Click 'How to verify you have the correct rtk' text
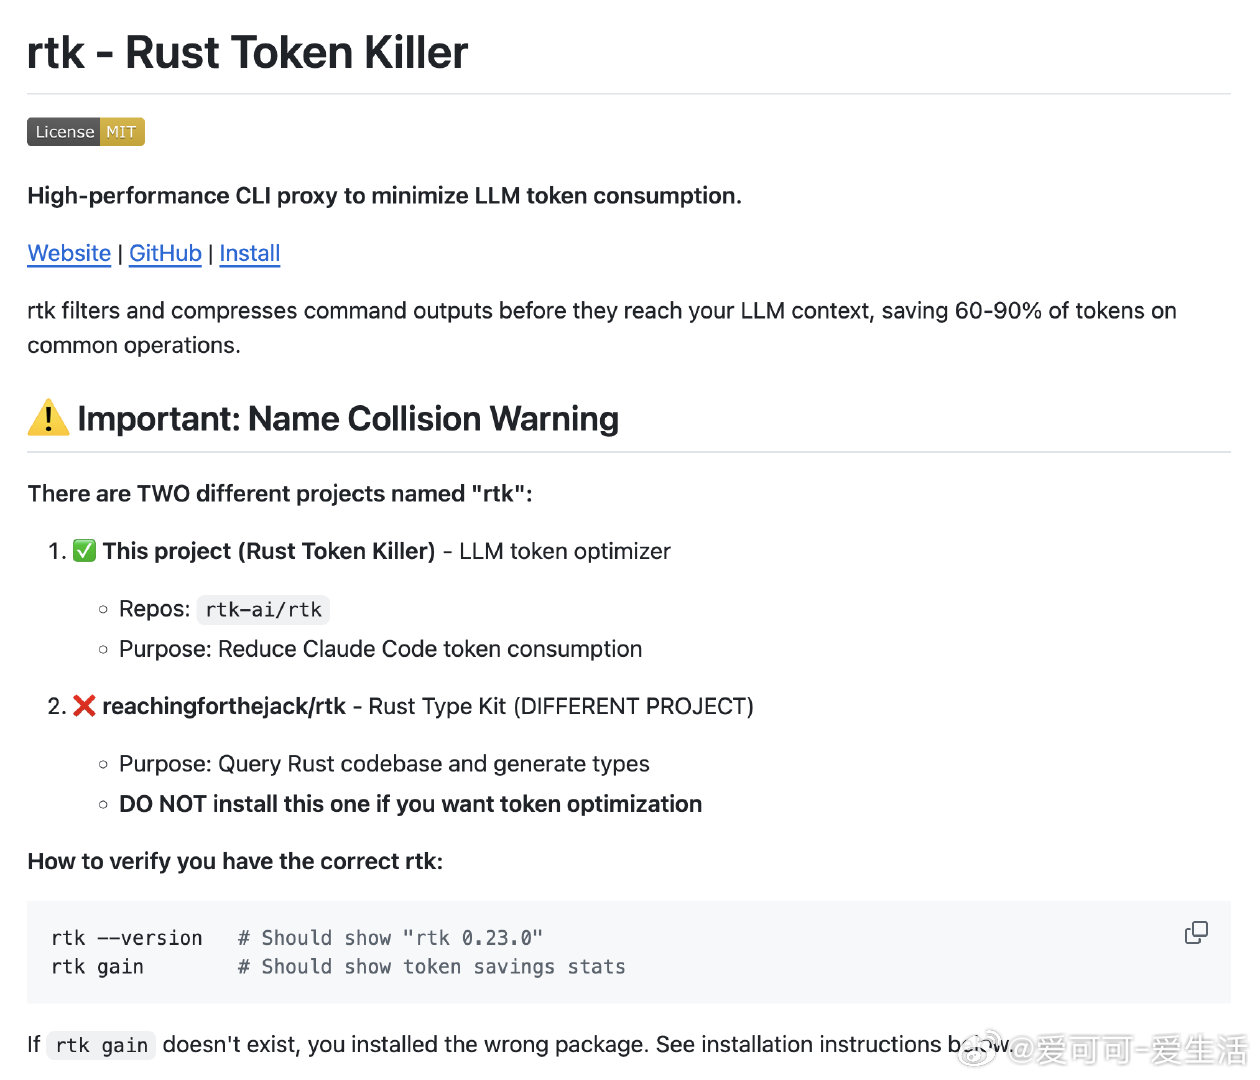The width and height of the screenshot is (1260, 1080). [235, 861]
